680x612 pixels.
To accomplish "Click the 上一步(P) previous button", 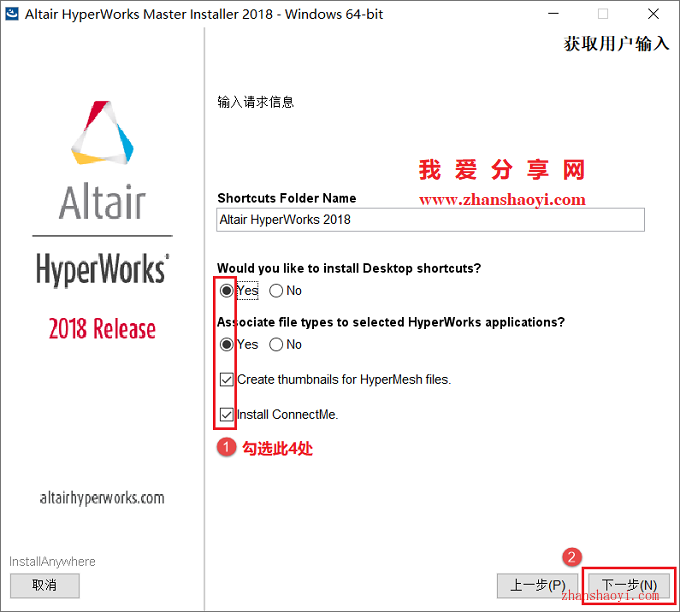I will [x=538, y=585].
